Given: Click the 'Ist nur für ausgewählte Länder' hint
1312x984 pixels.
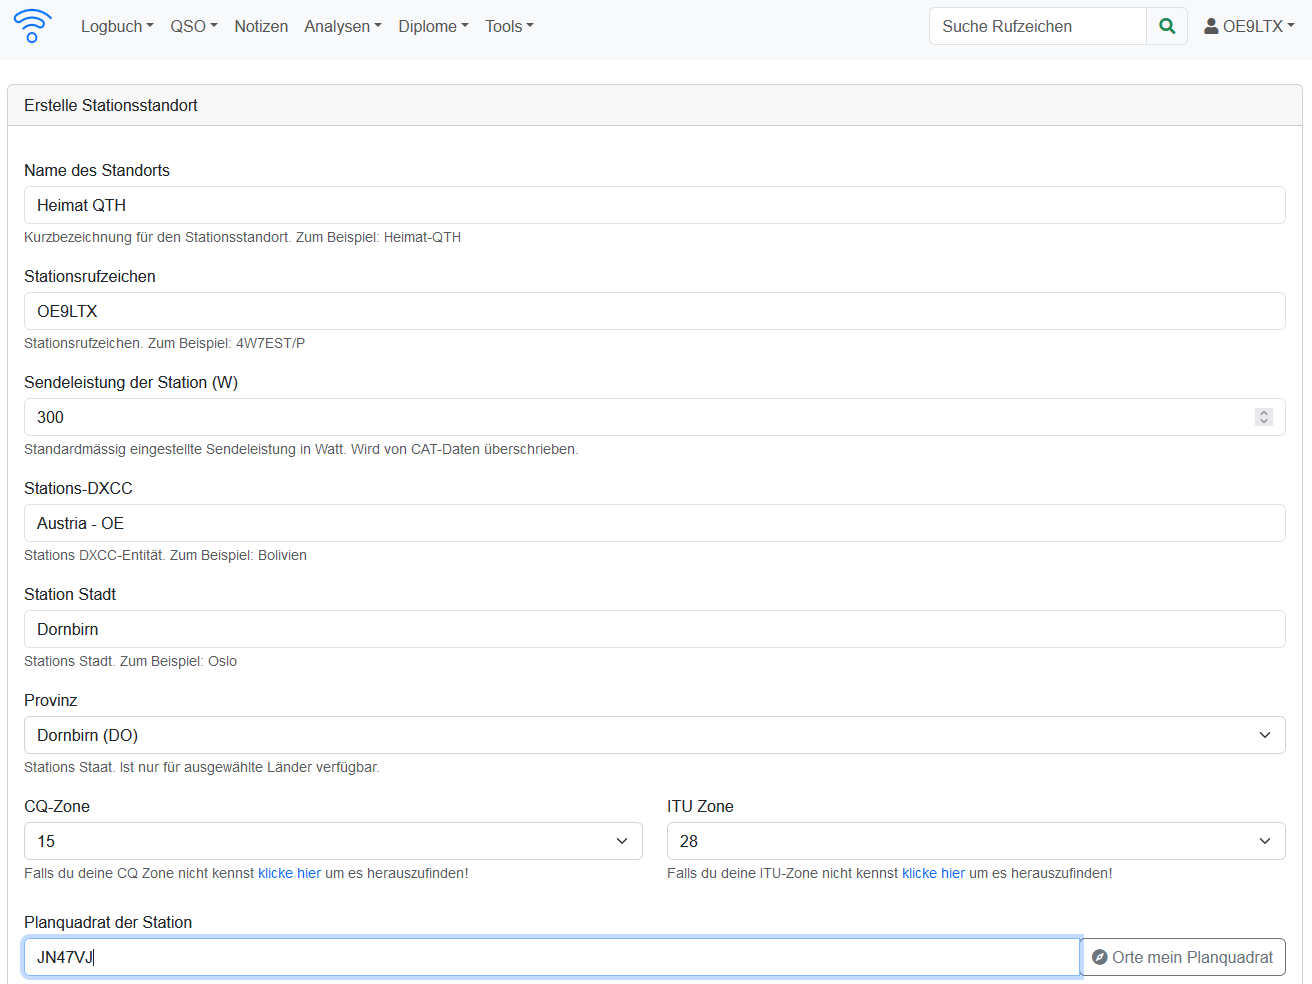Looking at the screenshot, I should [250, 767].
